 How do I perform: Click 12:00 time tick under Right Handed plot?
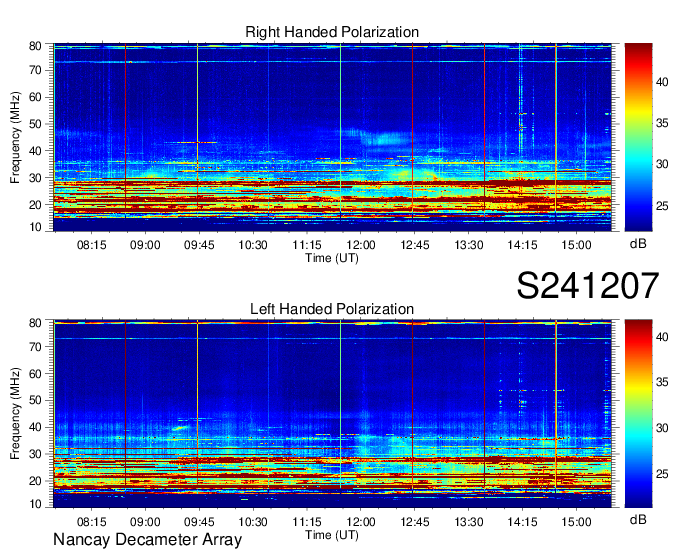[361, 245]
